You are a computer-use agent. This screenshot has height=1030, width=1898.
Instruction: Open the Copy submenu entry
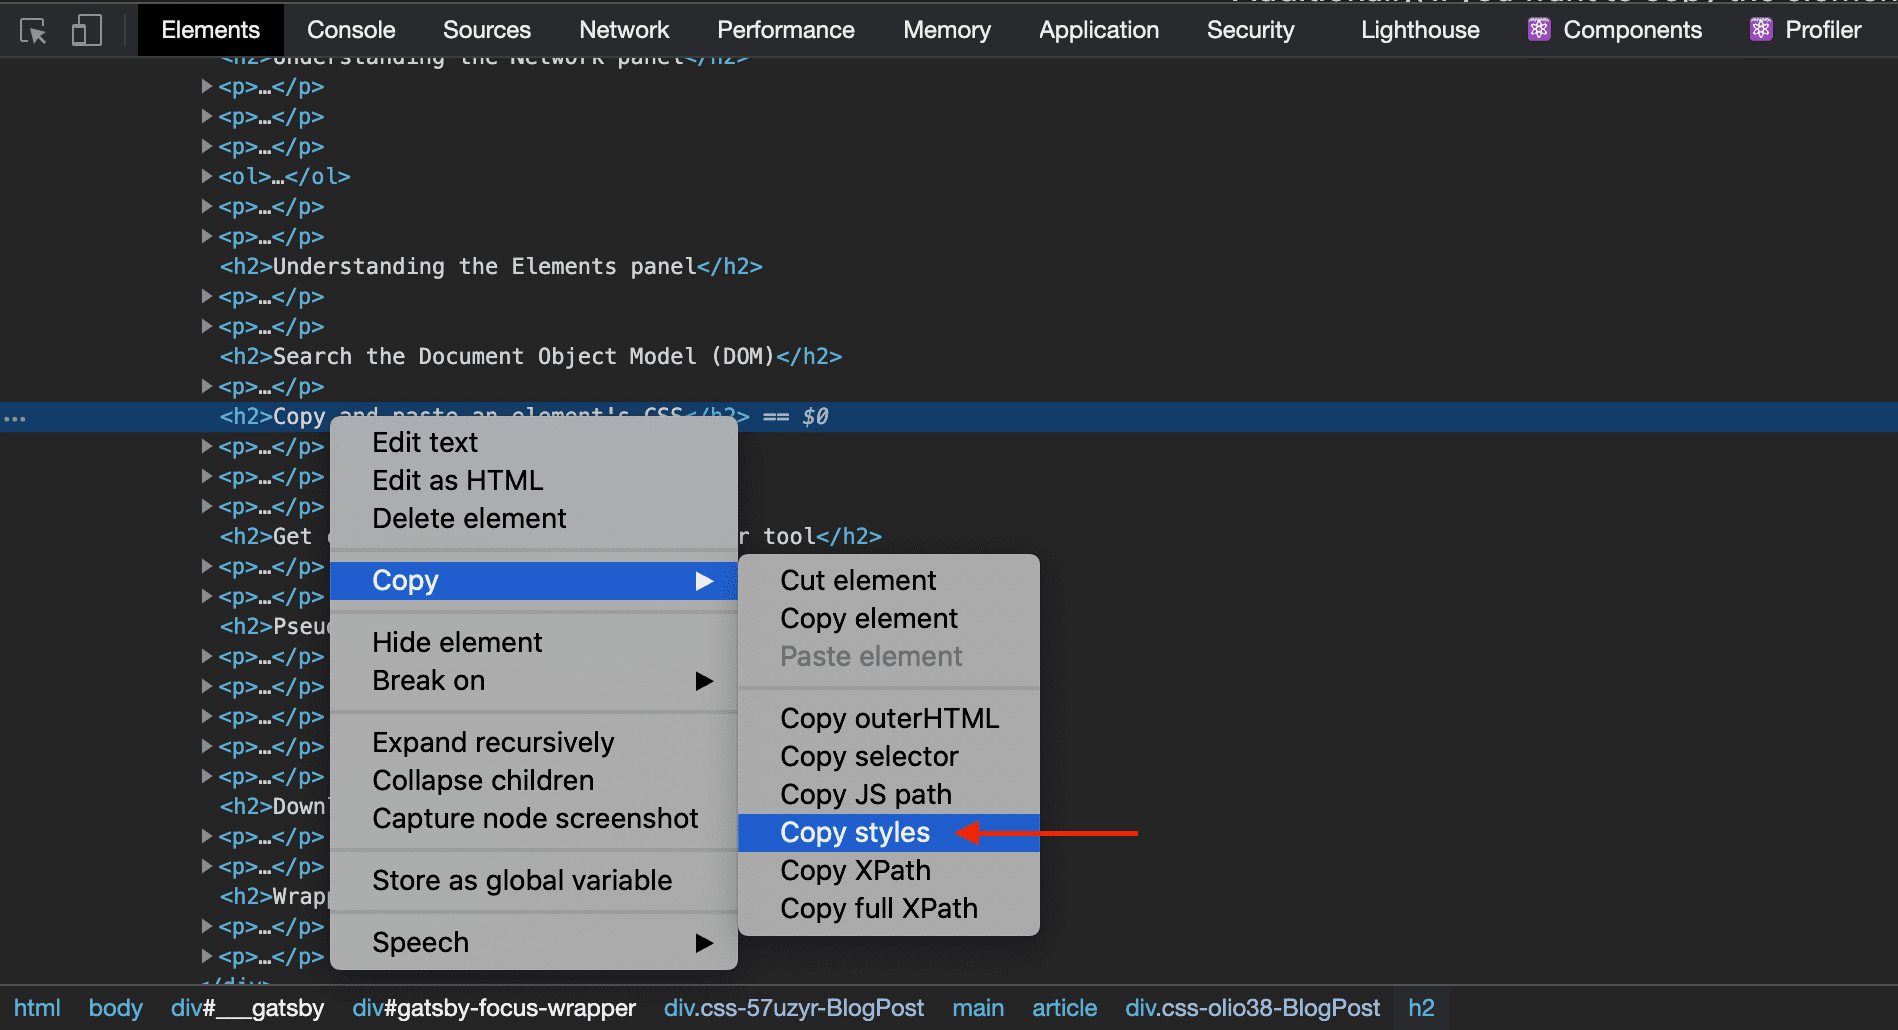[533, 580]
